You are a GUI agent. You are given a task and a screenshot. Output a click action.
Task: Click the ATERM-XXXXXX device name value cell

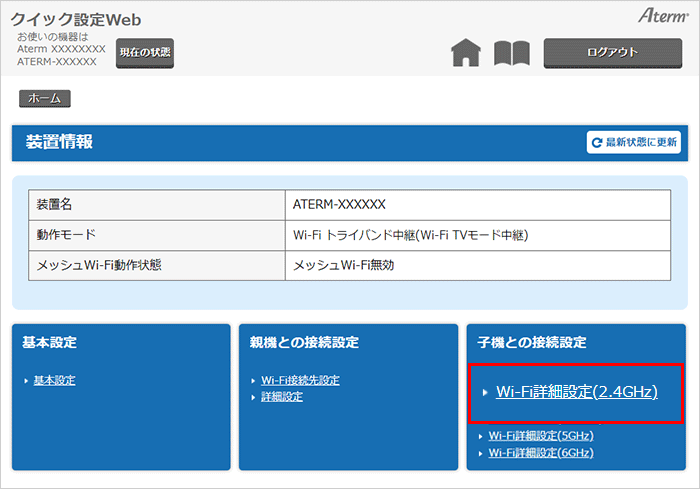coord(340,204)
